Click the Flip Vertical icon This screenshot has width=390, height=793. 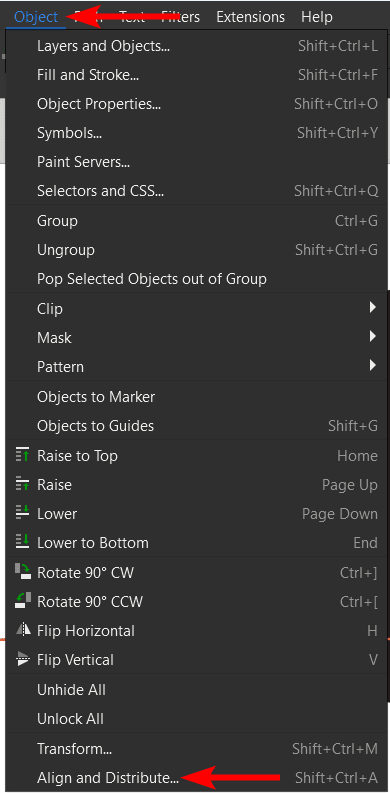click(23, 659)
